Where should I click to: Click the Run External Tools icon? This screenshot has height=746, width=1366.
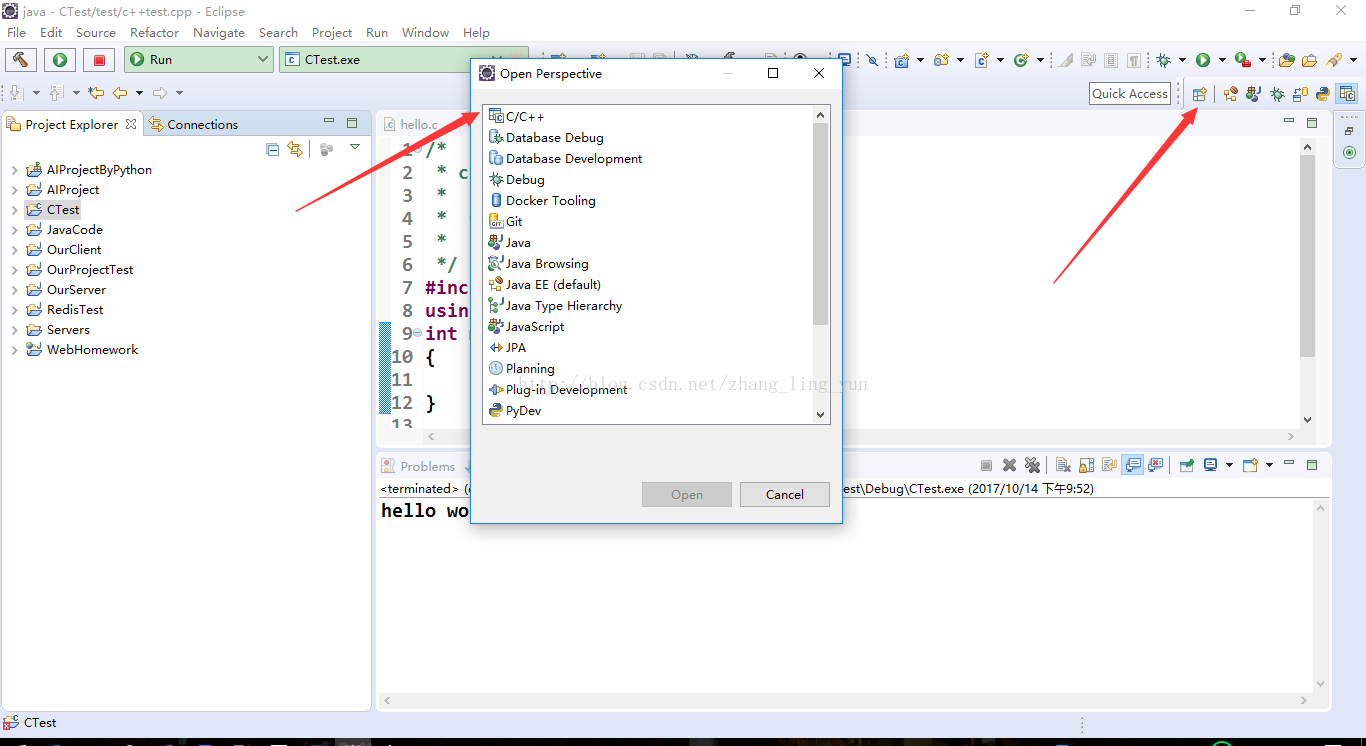click(1243, 60)
